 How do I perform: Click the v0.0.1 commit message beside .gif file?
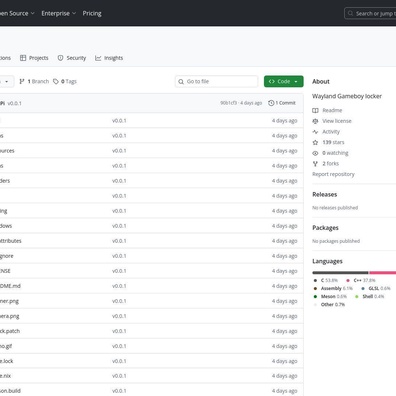(119, 346)
